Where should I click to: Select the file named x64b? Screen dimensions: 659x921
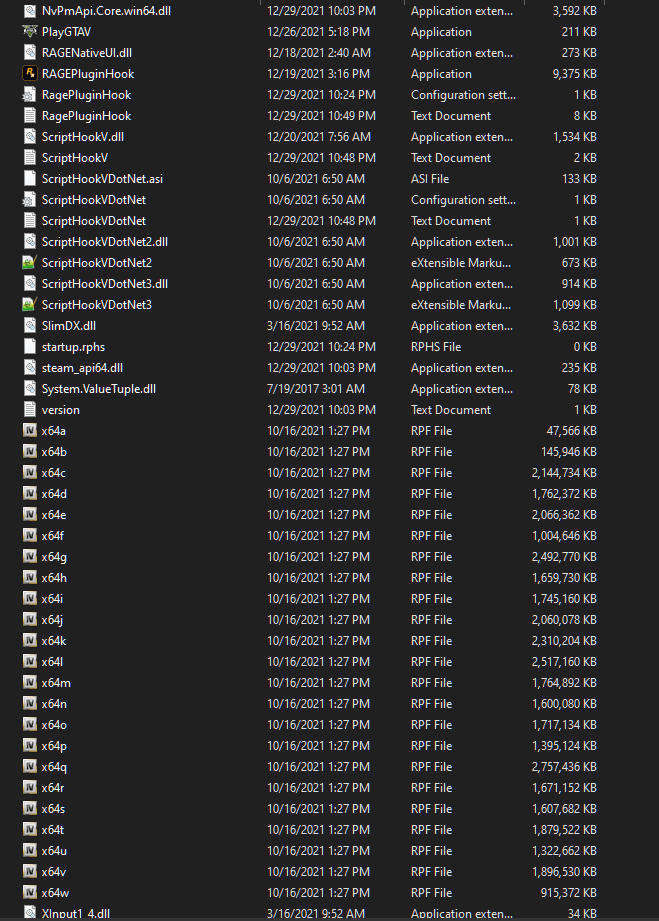point(54,452)
